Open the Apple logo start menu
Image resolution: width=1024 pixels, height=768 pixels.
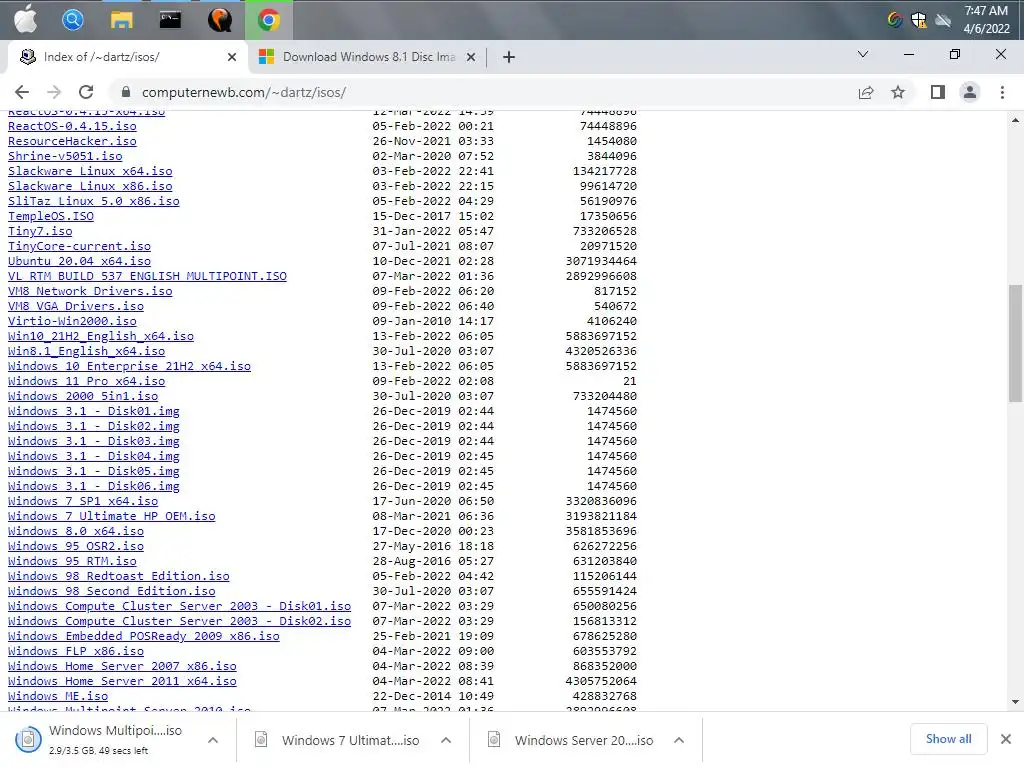click(x=25, y=20)
